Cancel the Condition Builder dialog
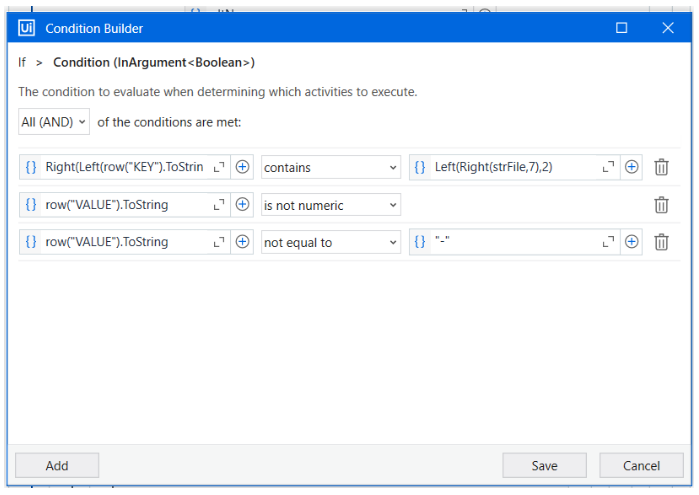Screen dimensions: 699x495 point(641,466)
